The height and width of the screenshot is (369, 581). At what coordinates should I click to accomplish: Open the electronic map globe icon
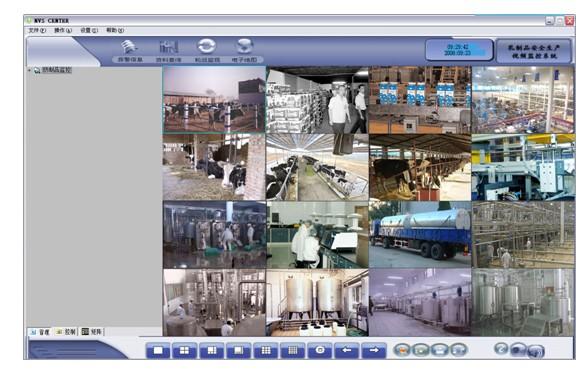[x=245, y=51]
